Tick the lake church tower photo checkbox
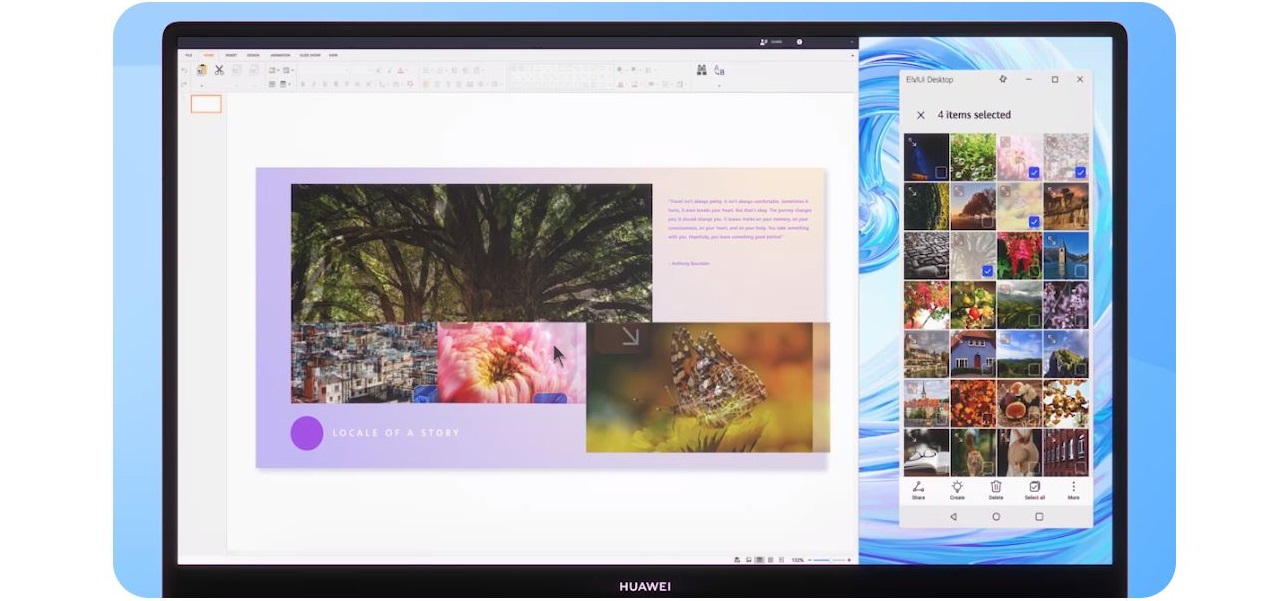Viewport: 1288px width, 601px height. (x=1080, y=270)
